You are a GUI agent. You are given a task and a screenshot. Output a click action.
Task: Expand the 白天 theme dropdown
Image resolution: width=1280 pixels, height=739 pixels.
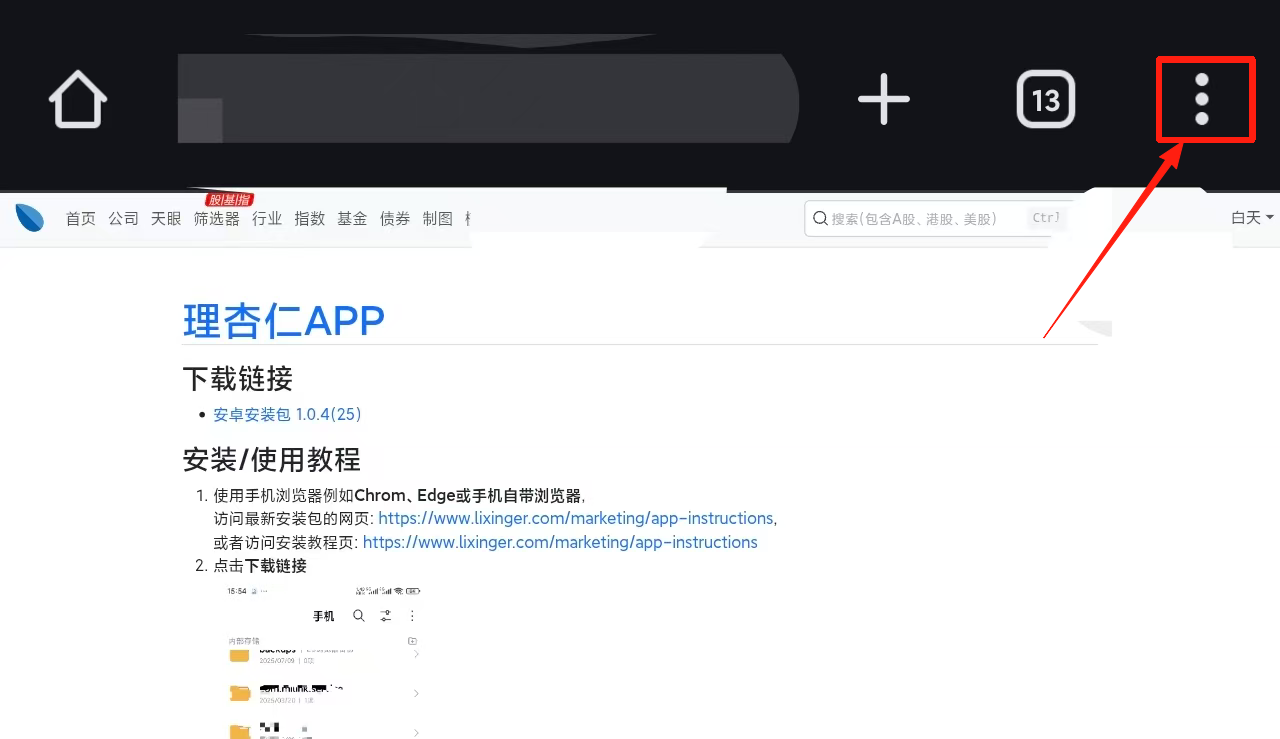(x=1251, y=218)
